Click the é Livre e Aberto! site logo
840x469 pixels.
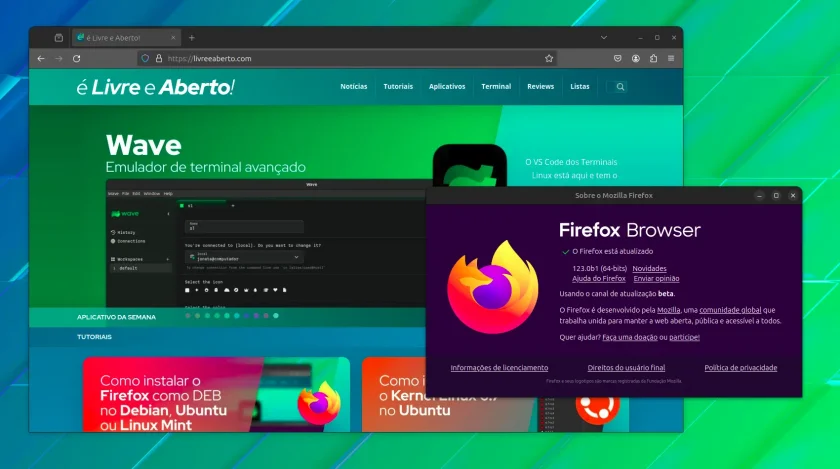pyautogui.click(x=155, y=87)
